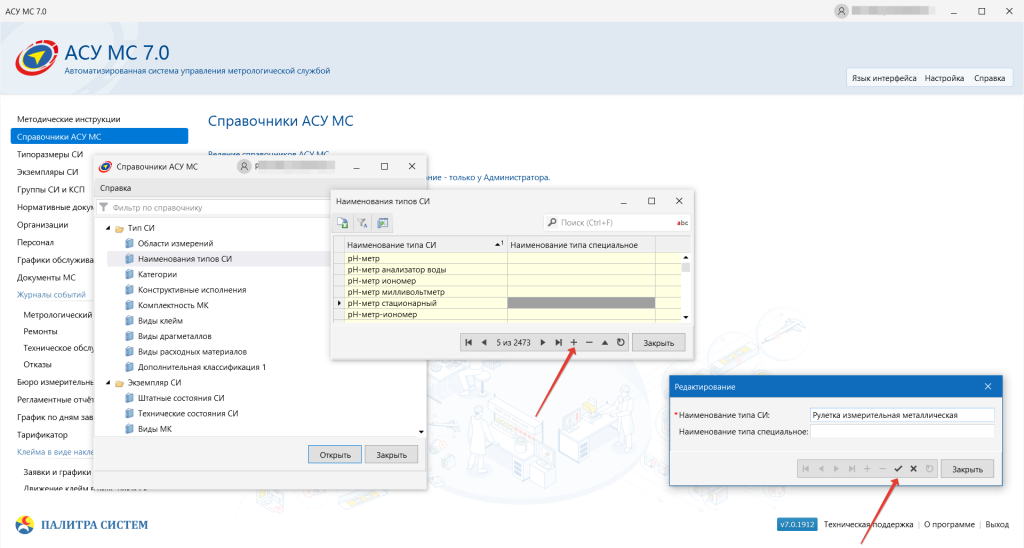The width and height of the screenshot is (1024, 548).
Task: Click the funnel icon in Фильтр по справочнику
Action: [103, 208]
